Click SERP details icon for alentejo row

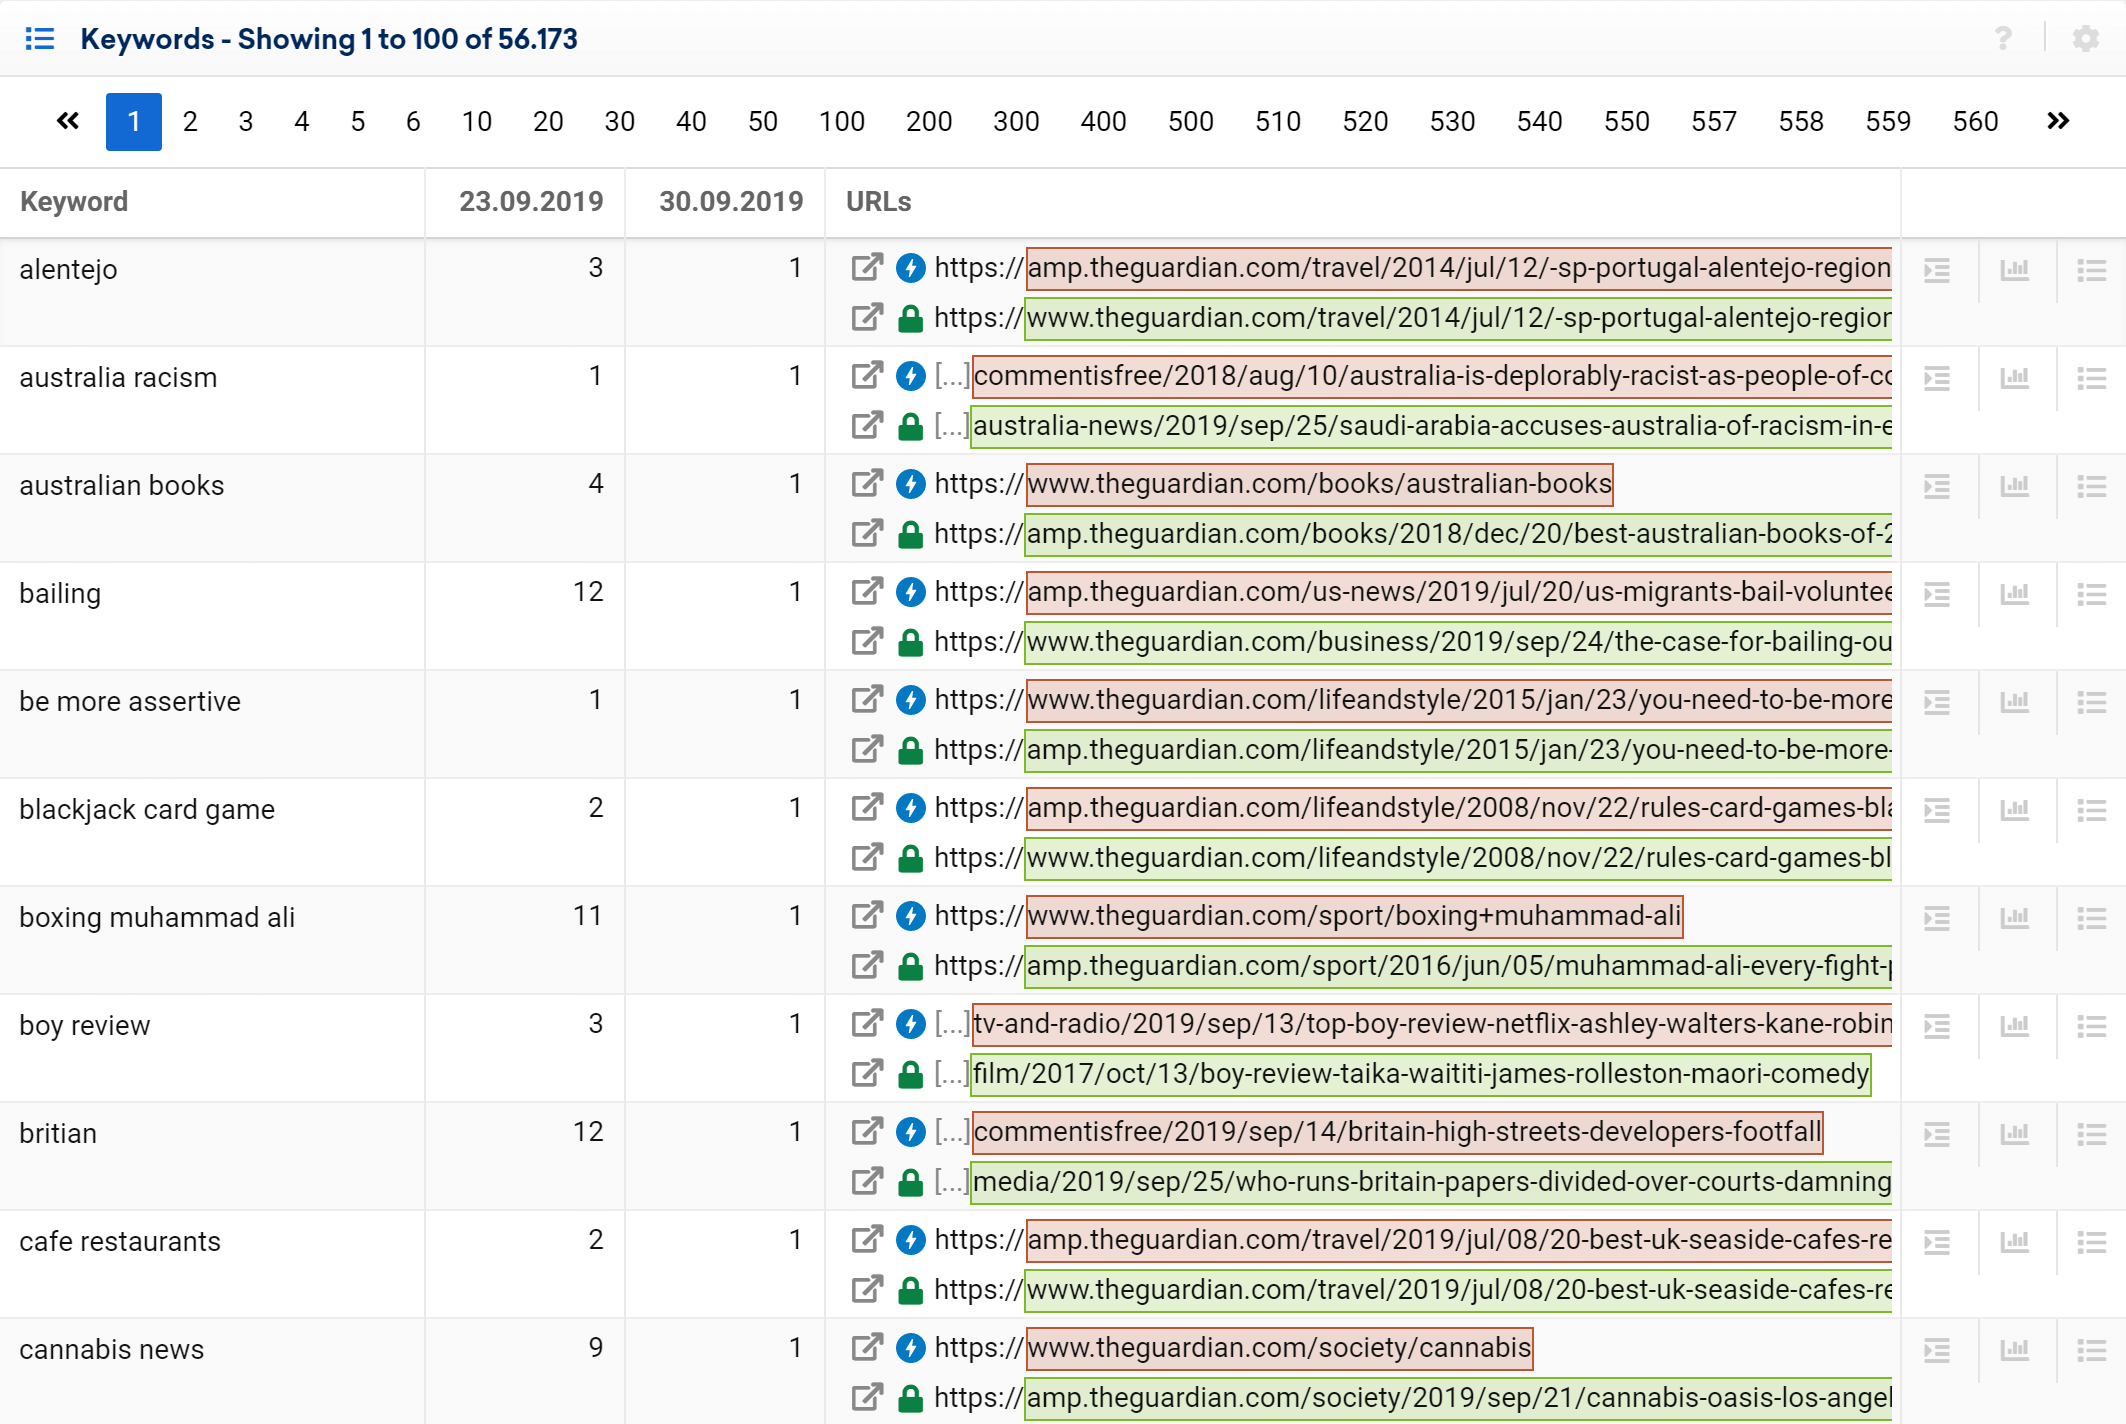tap(1937, 270)
